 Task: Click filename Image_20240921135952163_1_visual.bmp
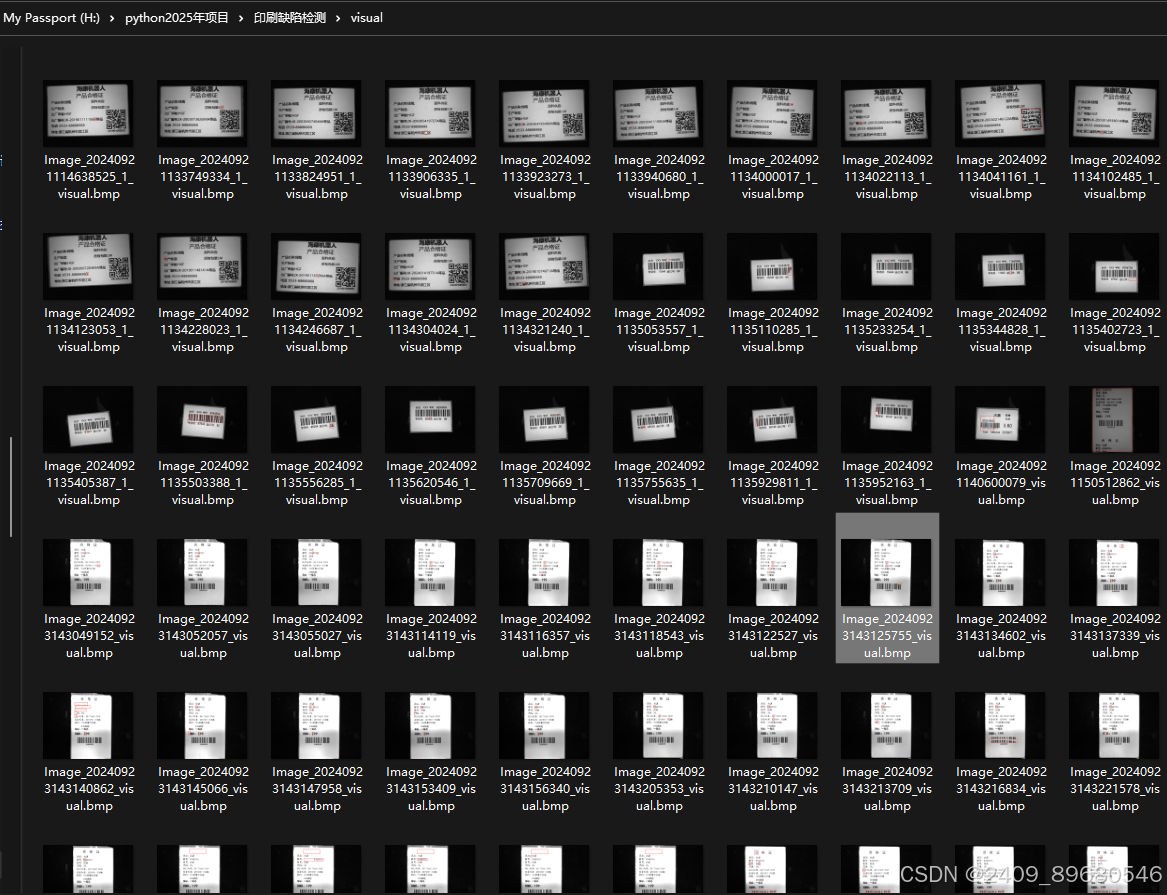(x=886, y=483)
